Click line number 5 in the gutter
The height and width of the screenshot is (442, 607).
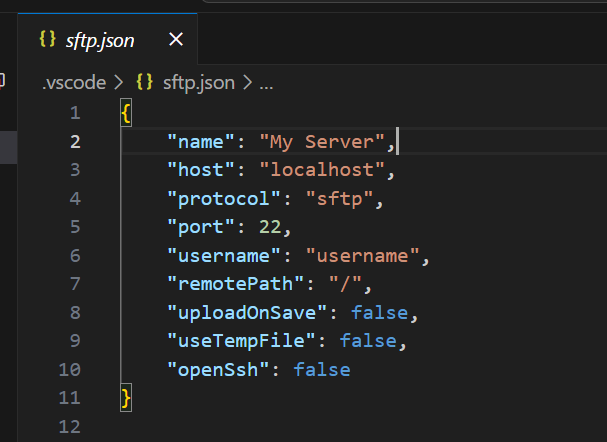[x=75, y=227]
